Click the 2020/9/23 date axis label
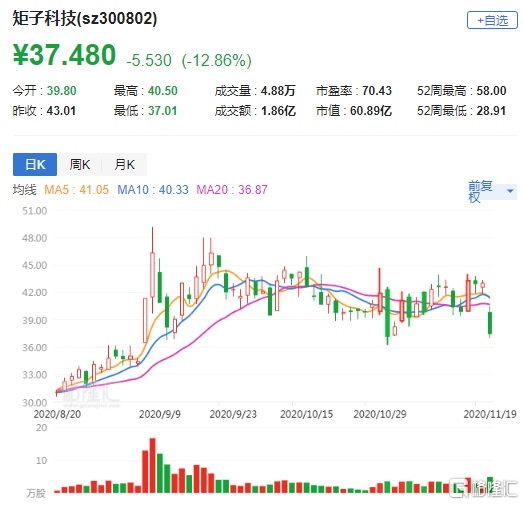 (x=233, y=414)
